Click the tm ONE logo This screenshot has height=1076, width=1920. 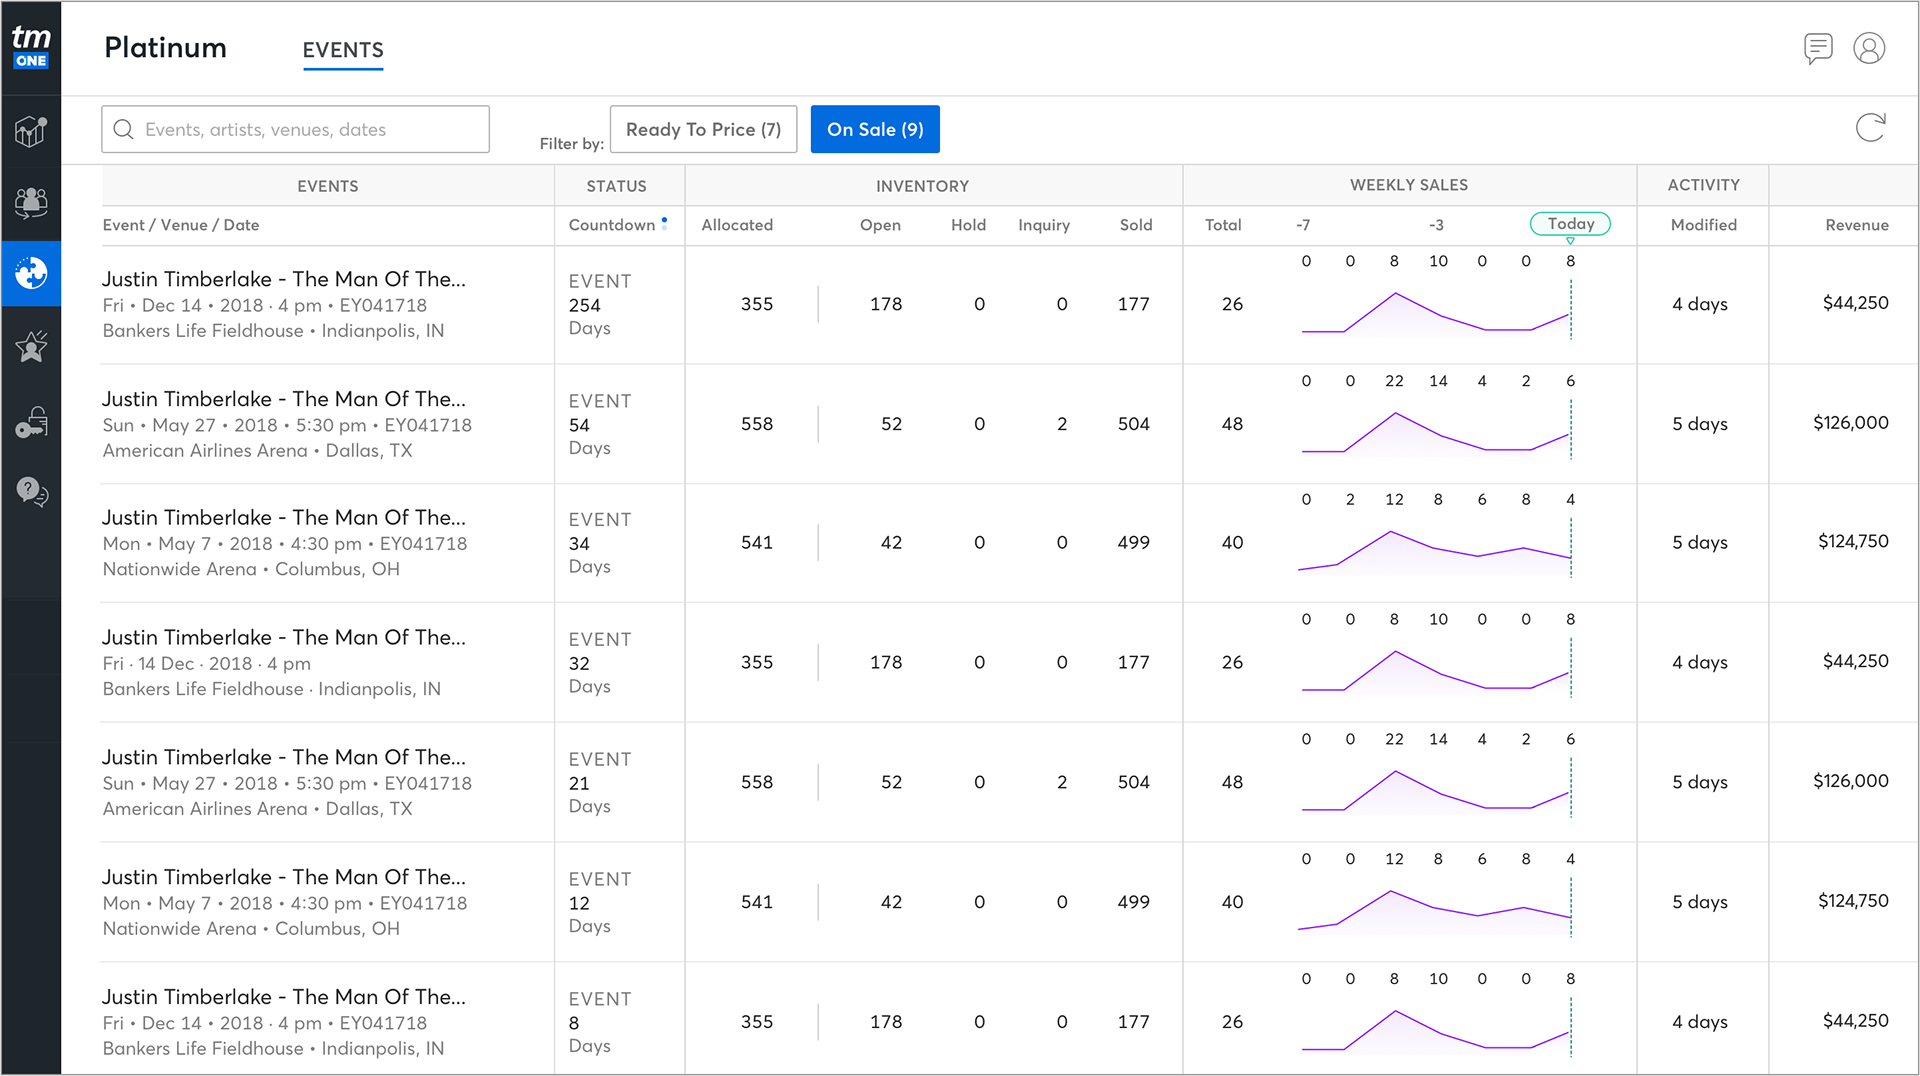coord(31,47)
